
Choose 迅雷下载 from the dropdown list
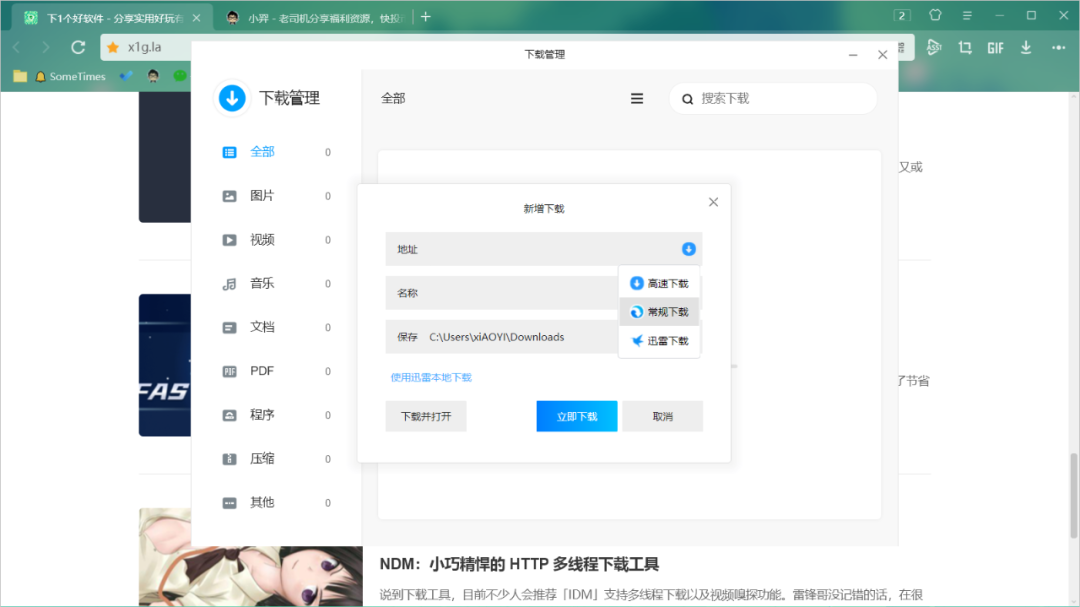pyautogui.click(x=660, y=341)
